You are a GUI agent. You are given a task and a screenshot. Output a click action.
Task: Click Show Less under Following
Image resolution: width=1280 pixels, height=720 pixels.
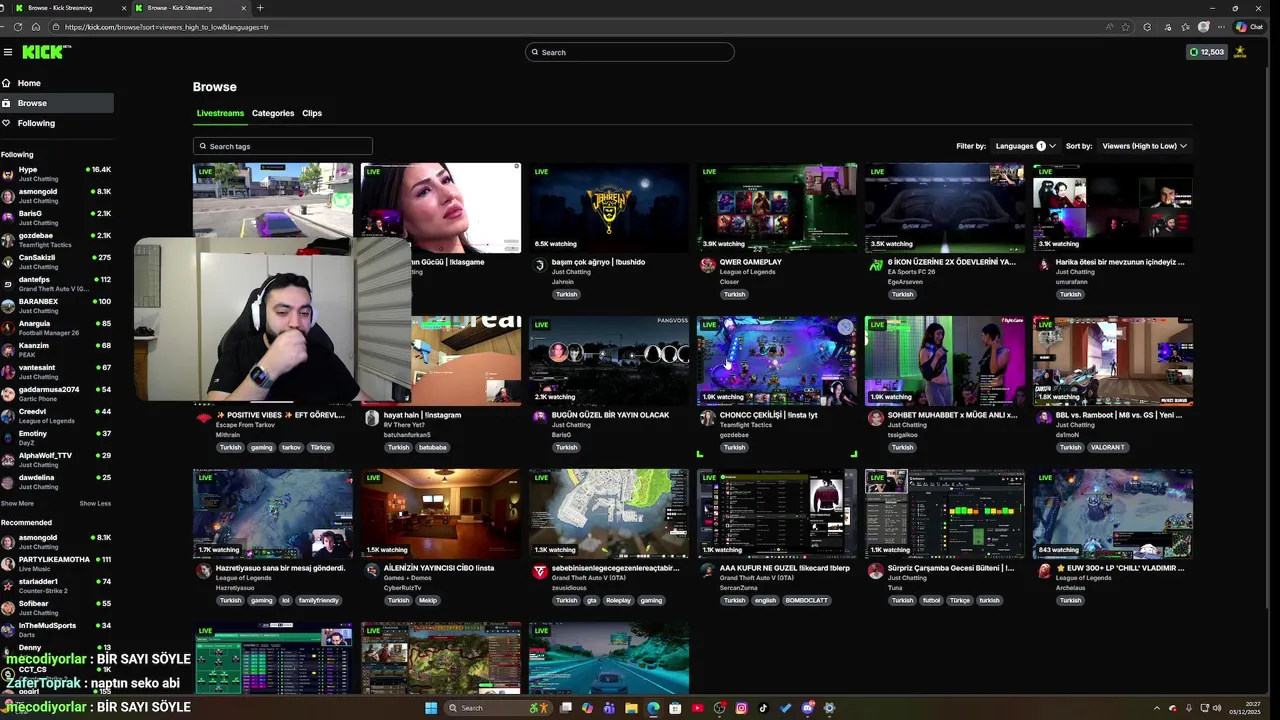click(95, 503)
